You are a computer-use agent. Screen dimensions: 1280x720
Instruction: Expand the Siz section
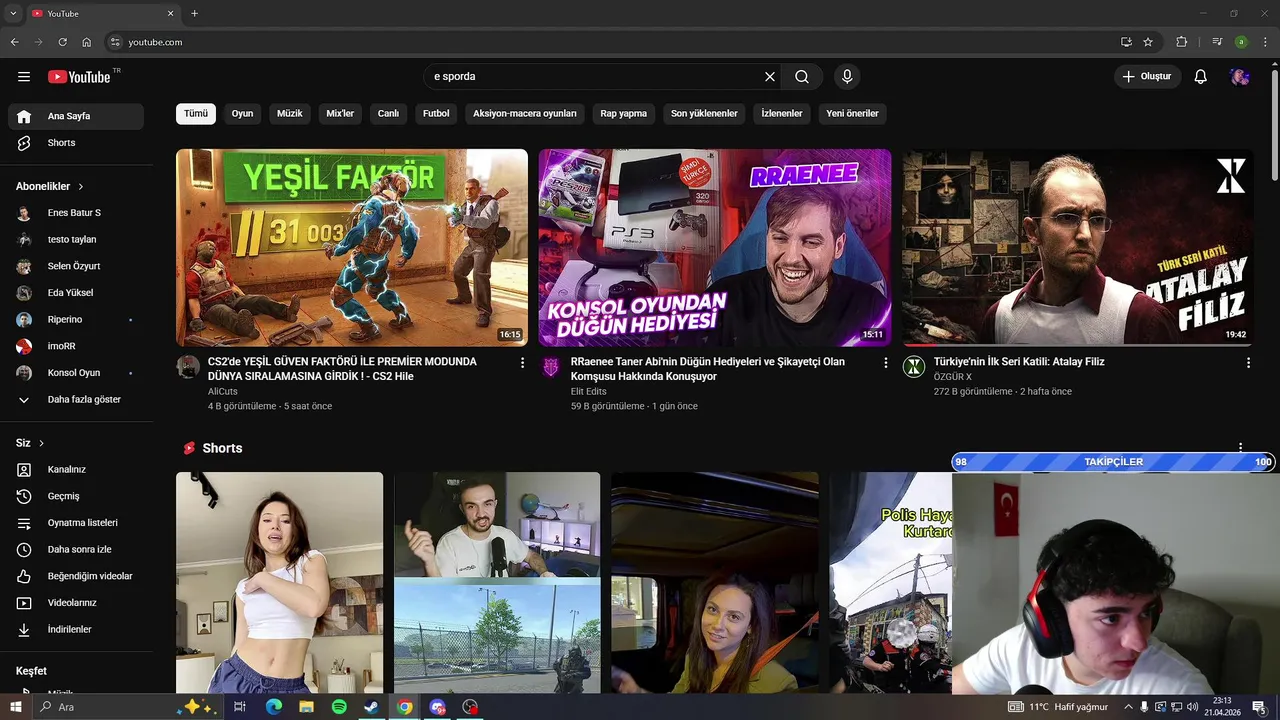(30, 443)
